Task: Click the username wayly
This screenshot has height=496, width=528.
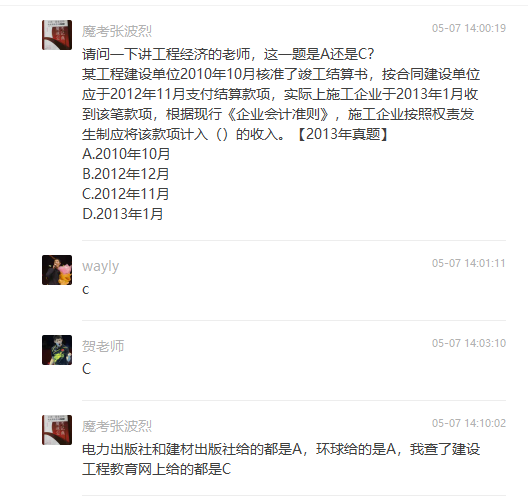Action: click(101, 266)
